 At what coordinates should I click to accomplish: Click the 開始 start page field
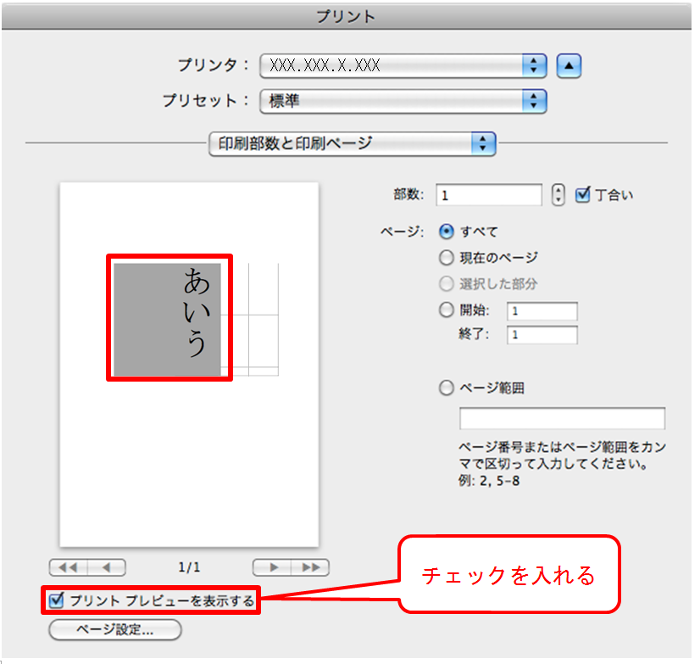pos(542,311)
